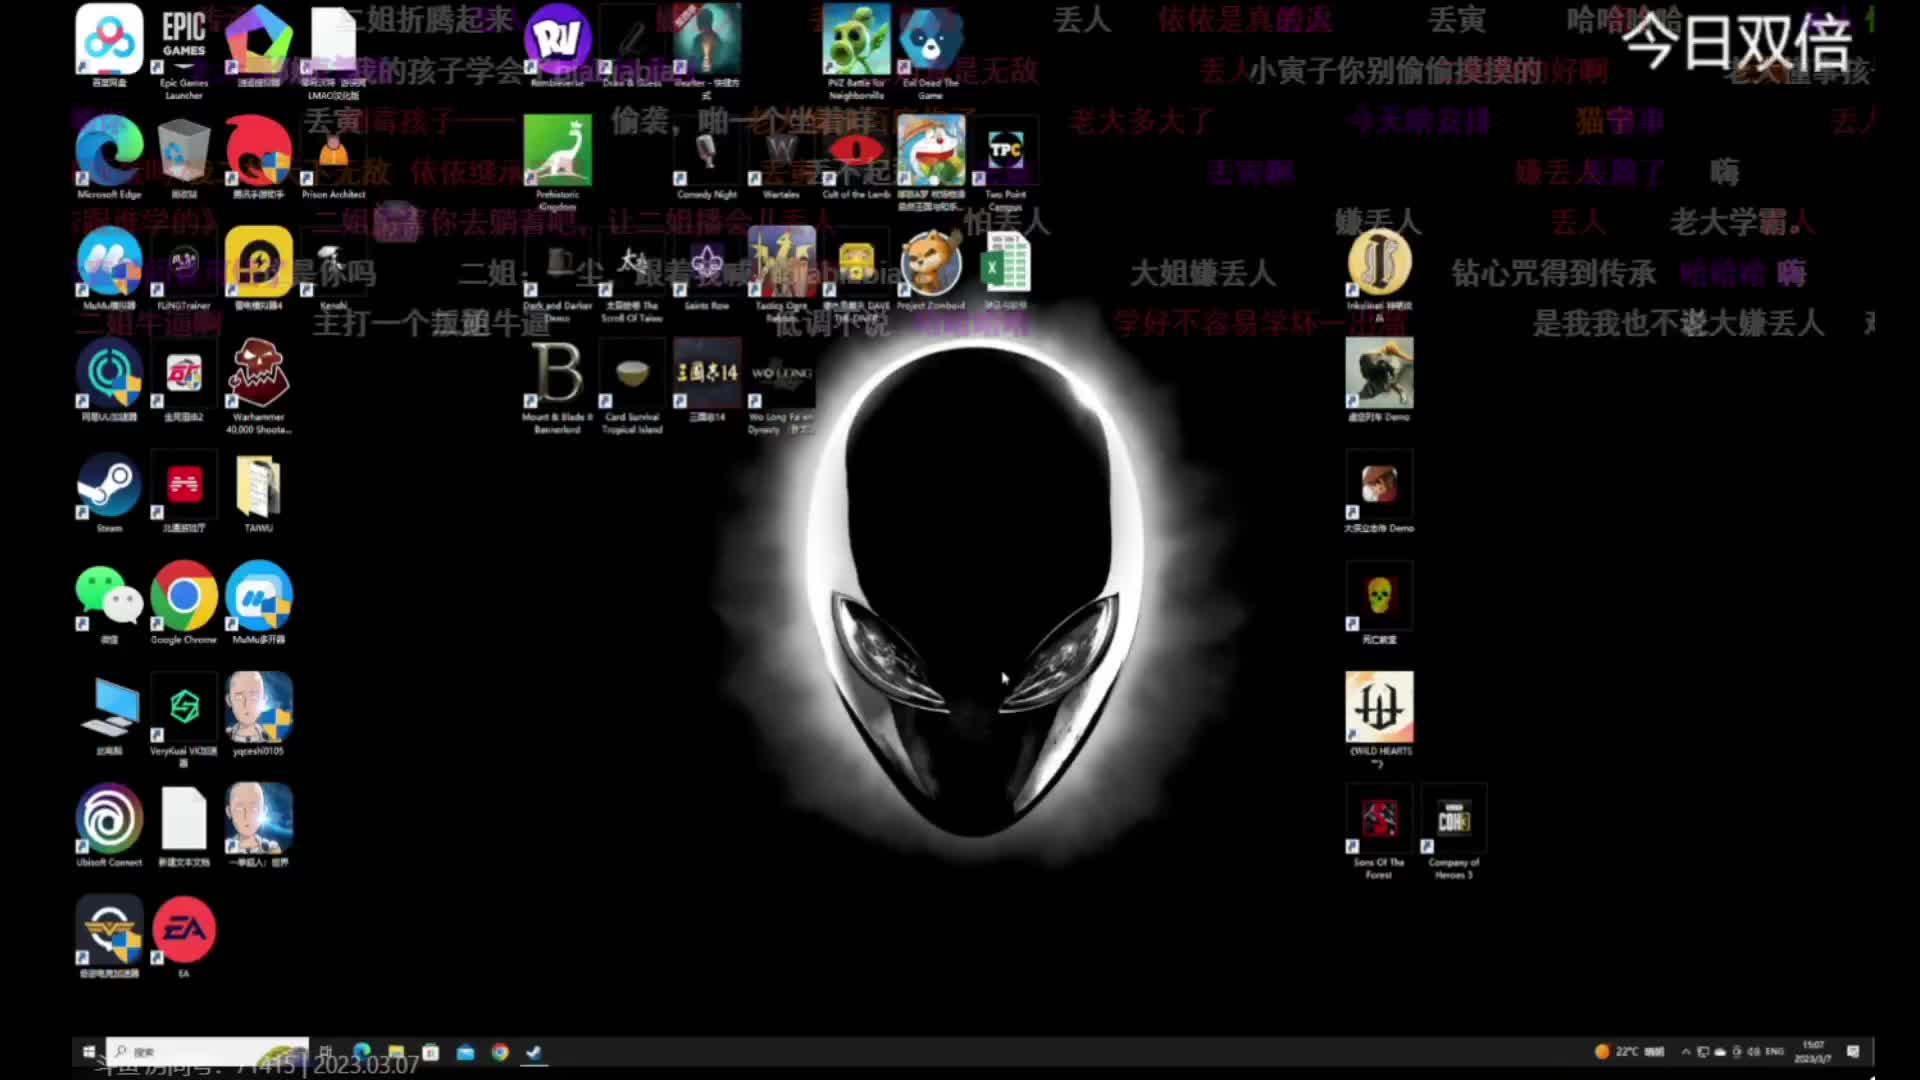Open Comedy Night microphone icon

tap(707, 157)
